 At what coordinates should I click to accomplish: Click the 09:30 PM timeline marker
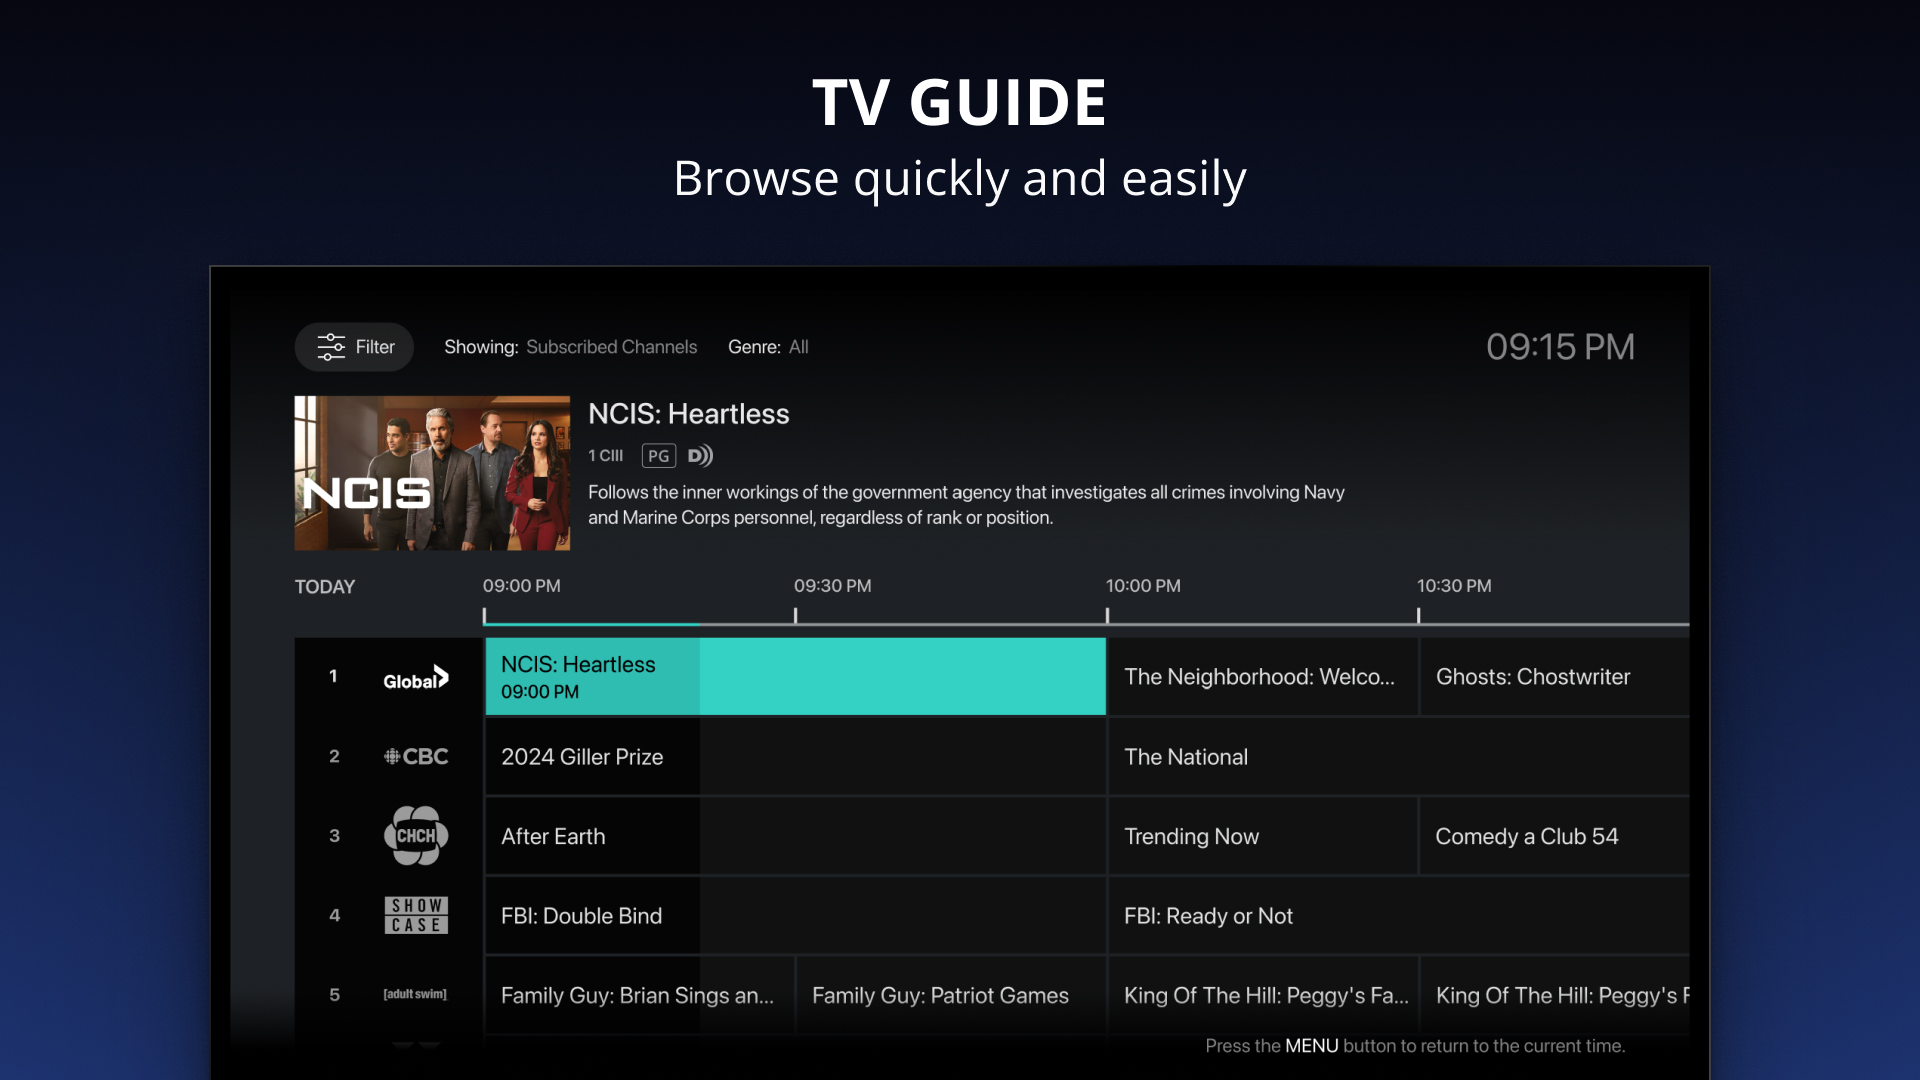tap(832, 586)
